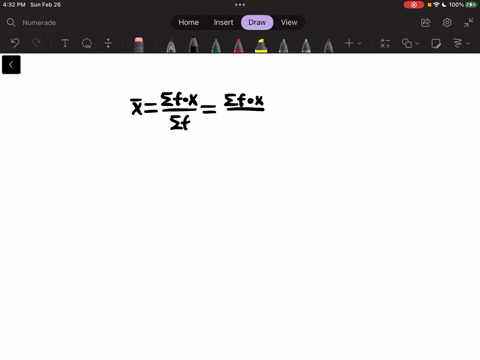
Task: Select the Lasso select tool
Action: point(87,43)
